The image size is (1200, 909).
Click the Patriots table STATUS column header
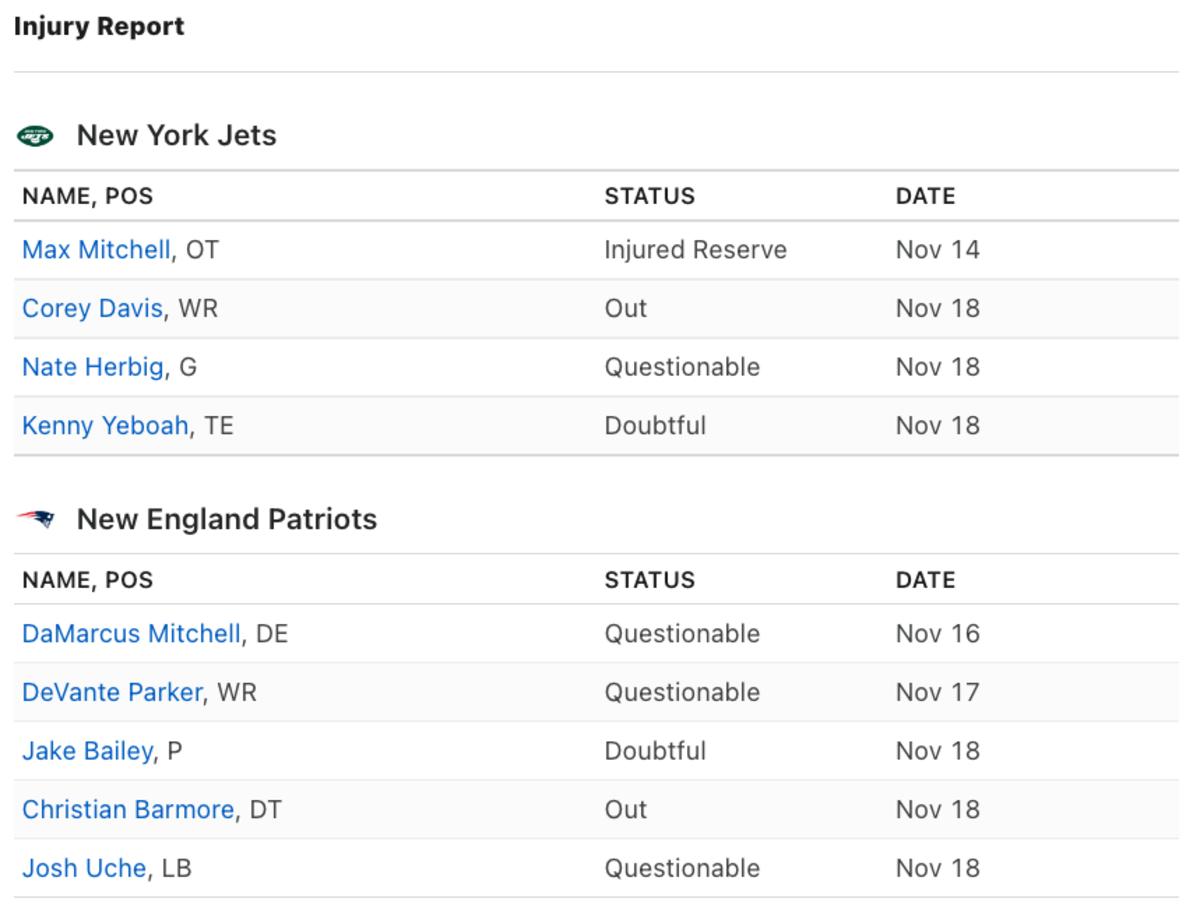click(649, 580)
